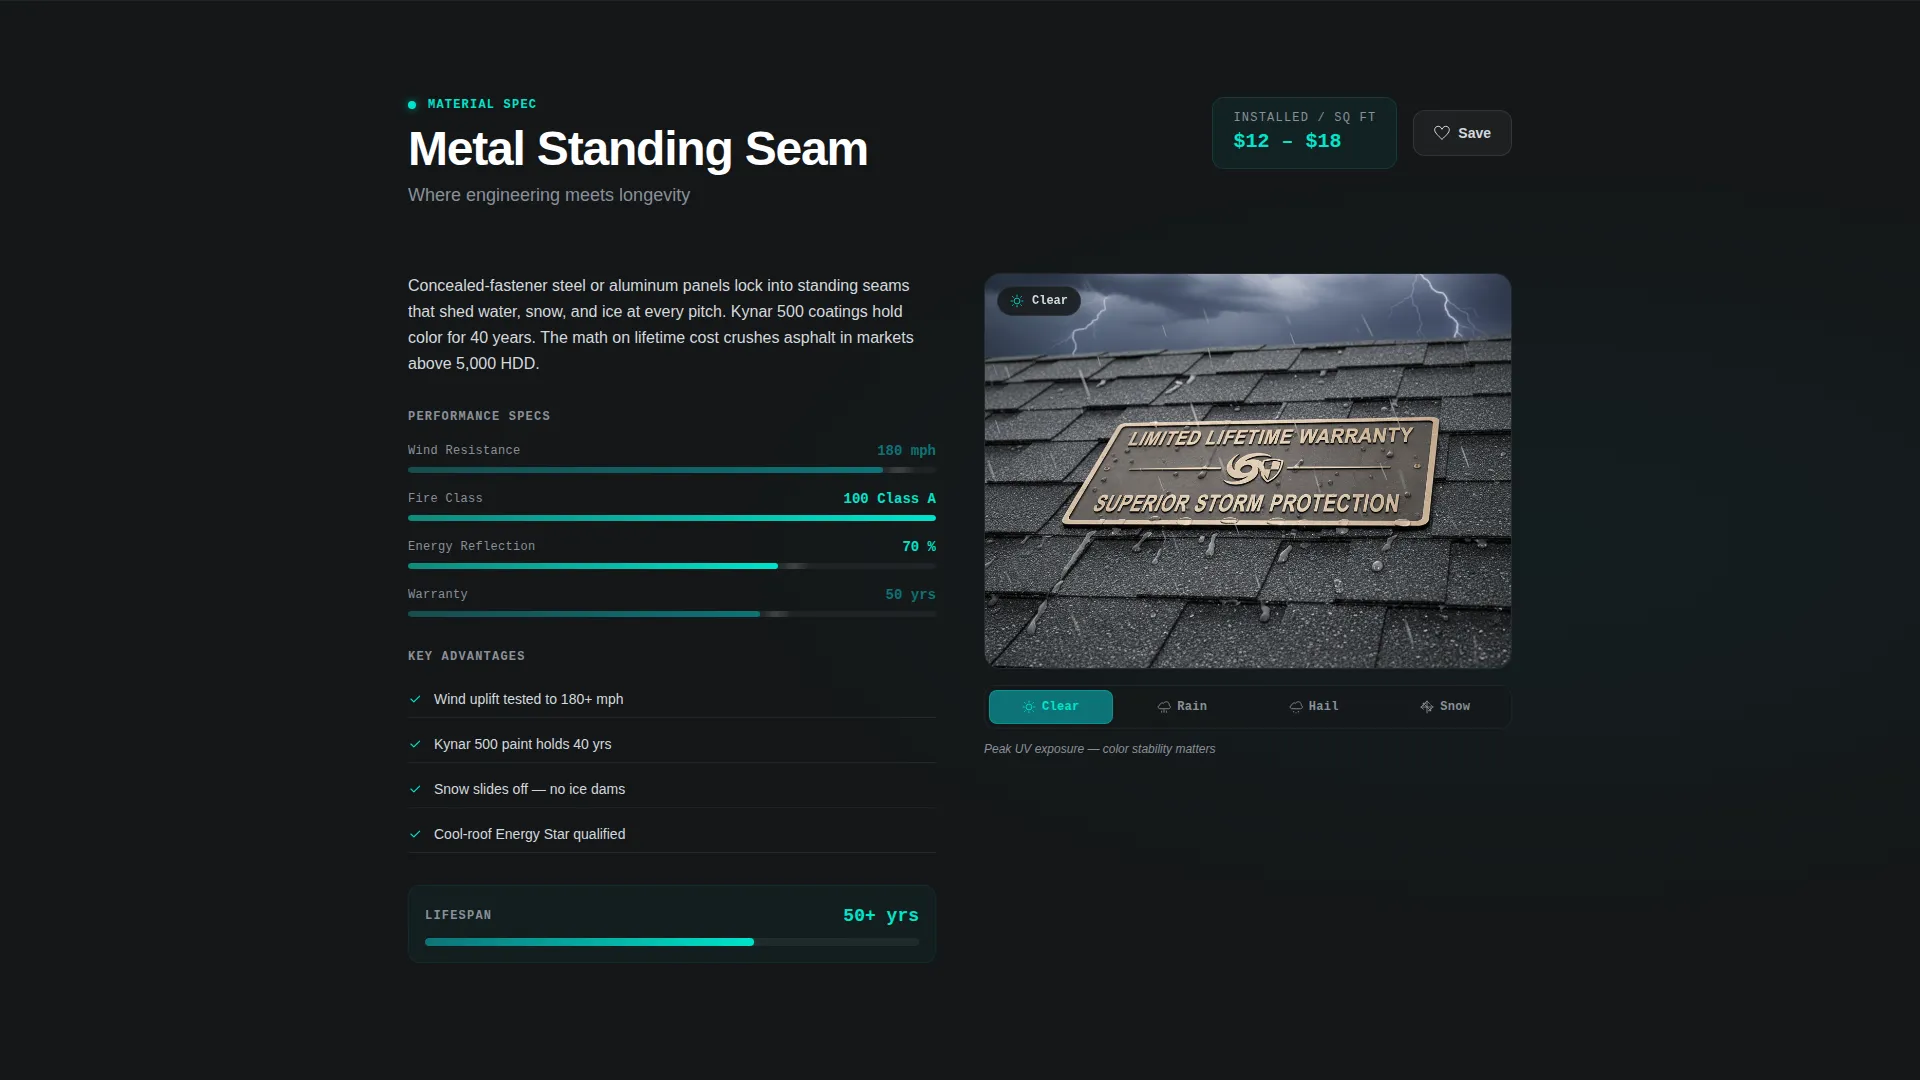
Task: Click 'Where engineering meets longevity' subtitle
Action: 549,195
